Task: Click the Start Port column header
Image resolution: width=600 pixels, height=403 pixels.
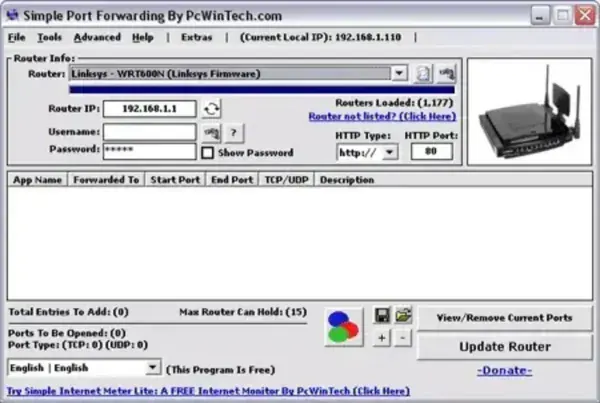Action: [x=175, y=180]
